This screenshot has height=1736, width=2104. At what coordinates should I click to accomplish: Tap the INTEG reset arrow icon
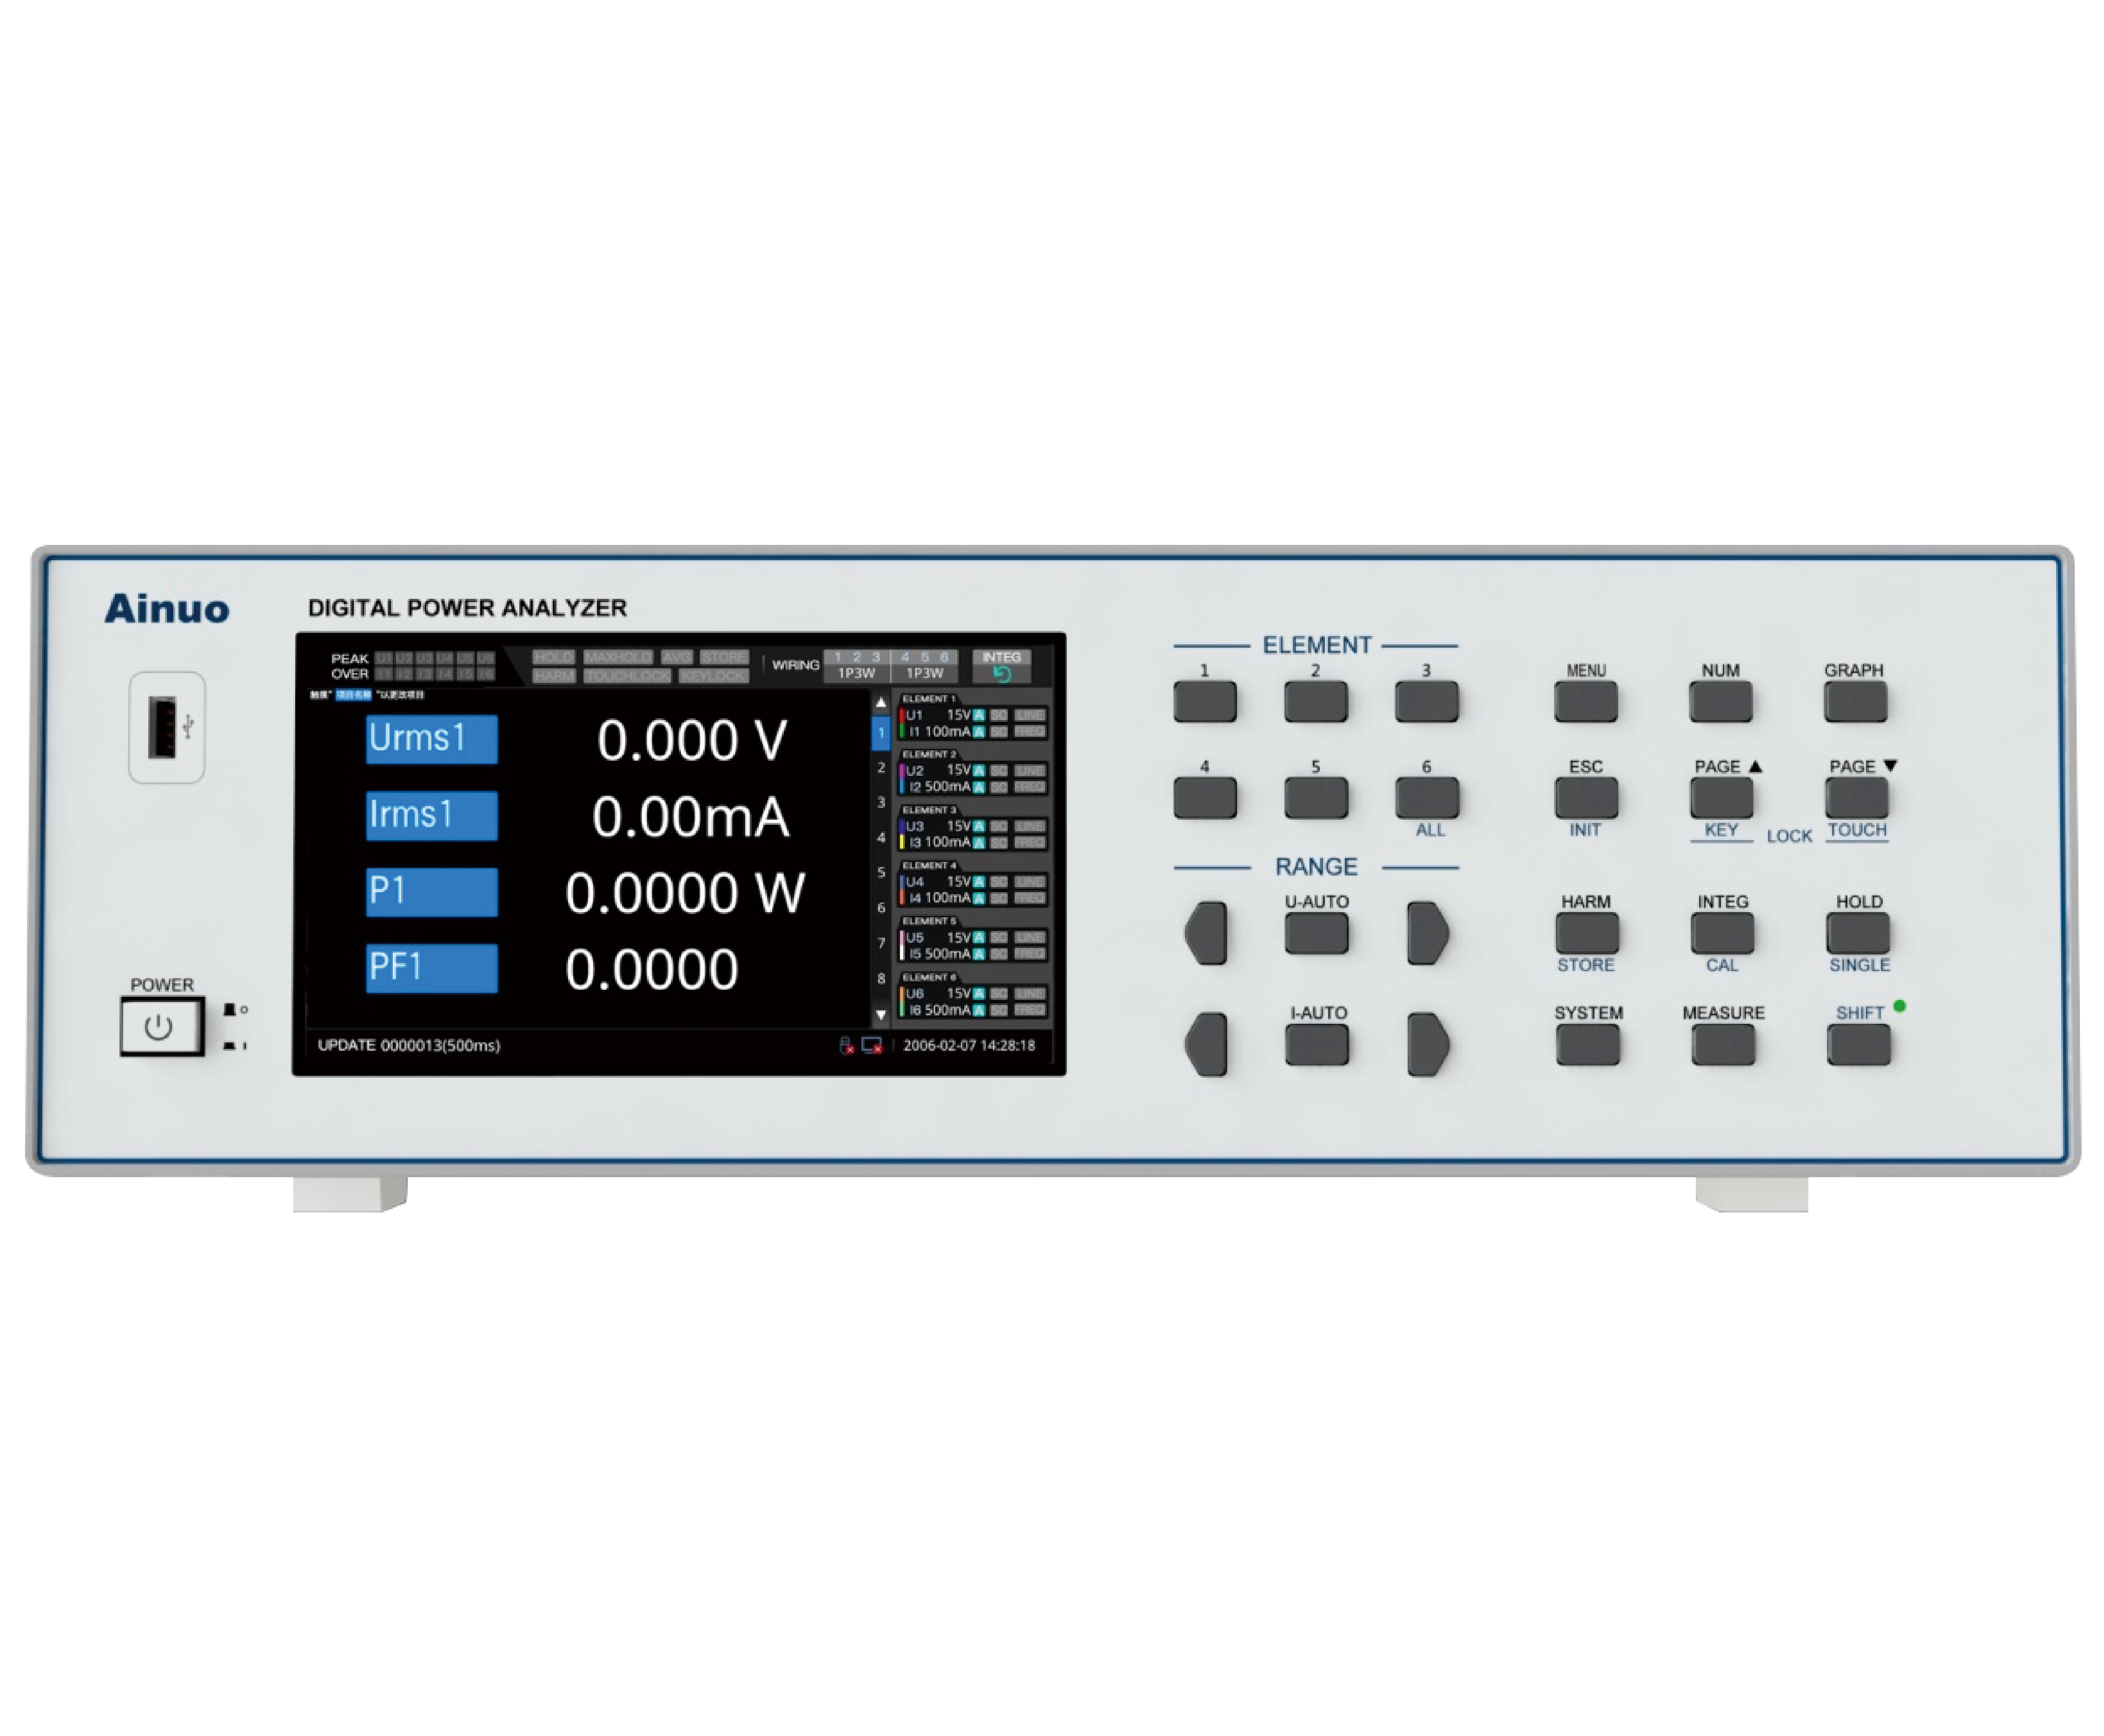1001,674
